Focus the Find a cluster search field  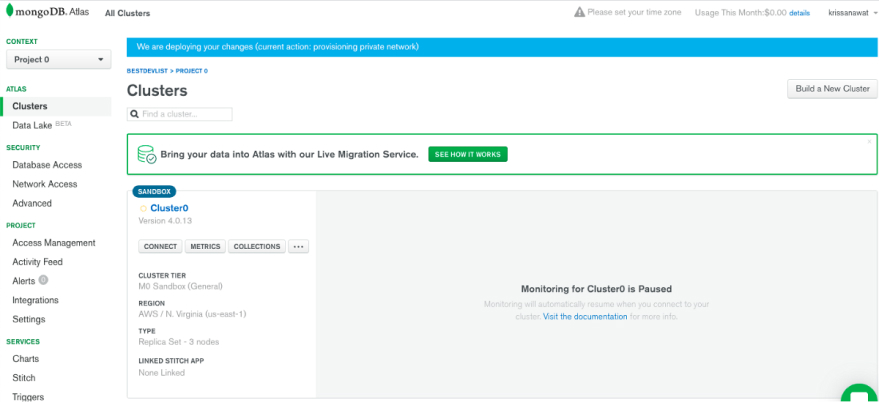[x=180, y=114]
